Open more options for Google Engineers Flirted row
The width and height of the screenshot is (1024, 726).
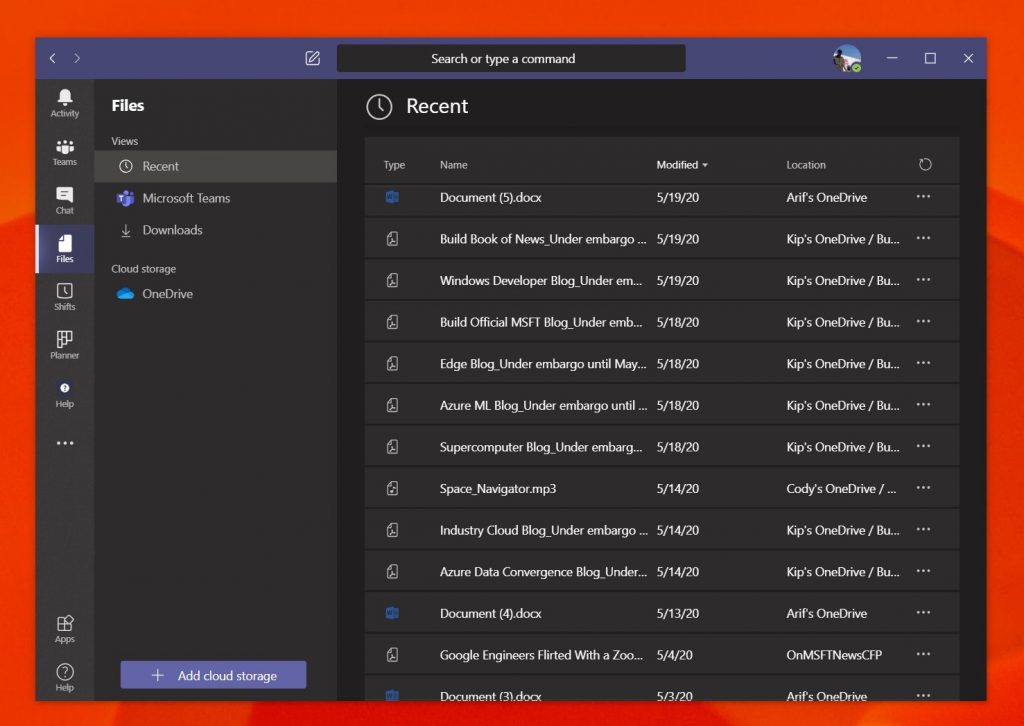[x=923, y=654]
